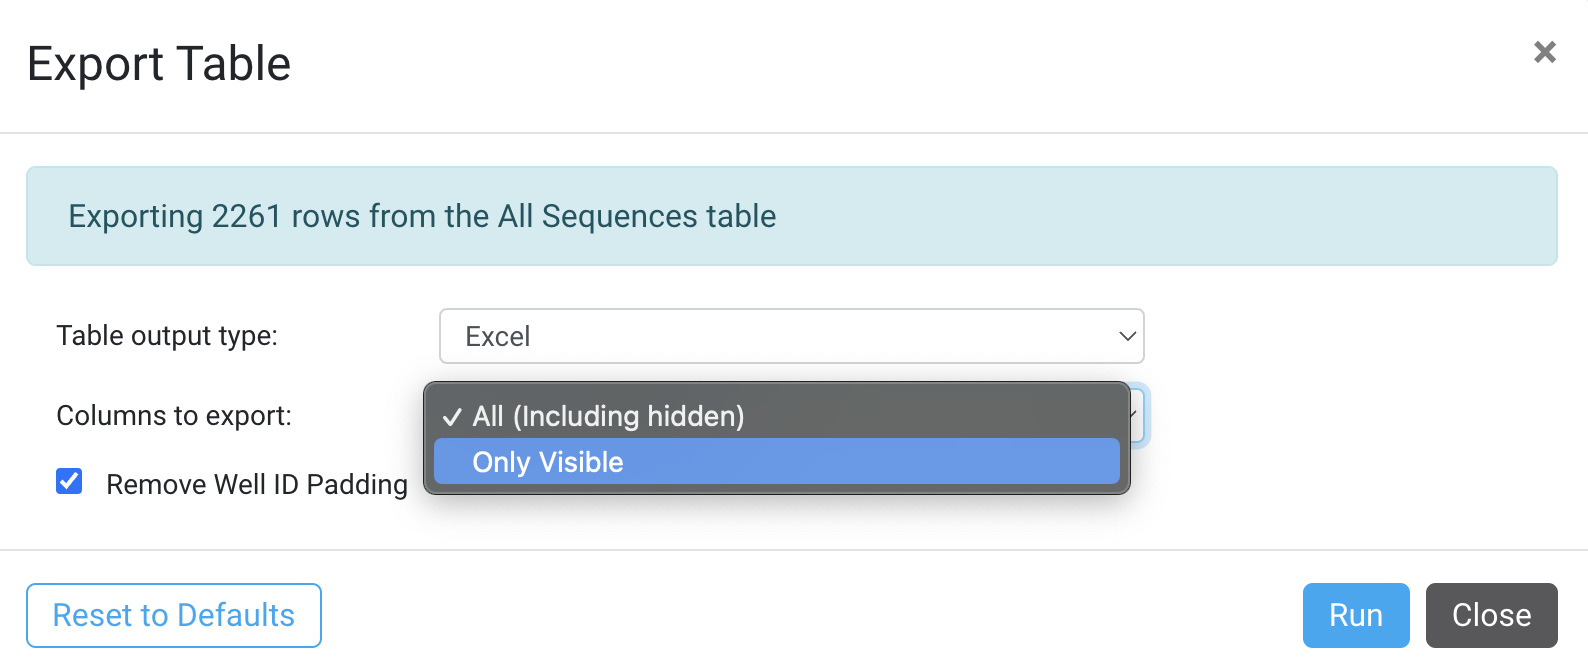Screen dimensions: 1588x668
Task: Click the checkmark beside "All (Including hidden)"
Action: point(452,417)
